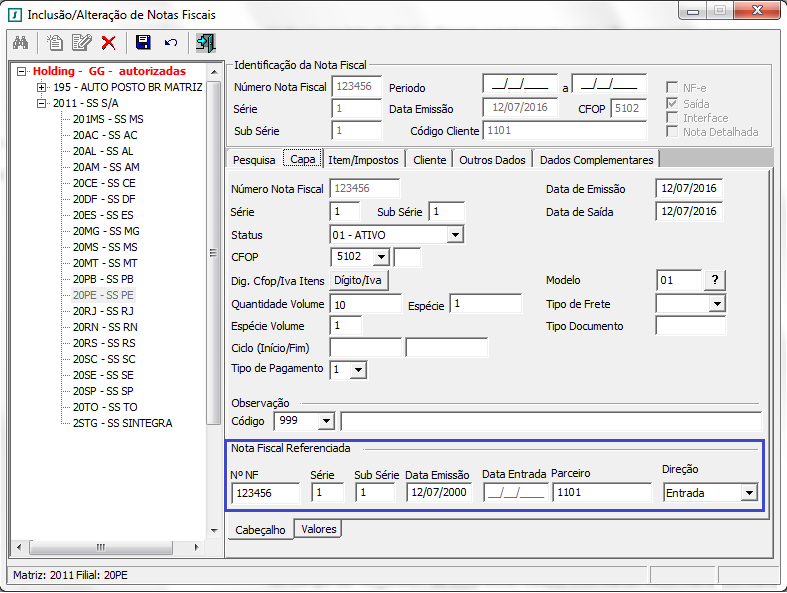The width and height of the screenshot is (787, 593).
Task: Click the undo arrow icon
Action: 171,43
